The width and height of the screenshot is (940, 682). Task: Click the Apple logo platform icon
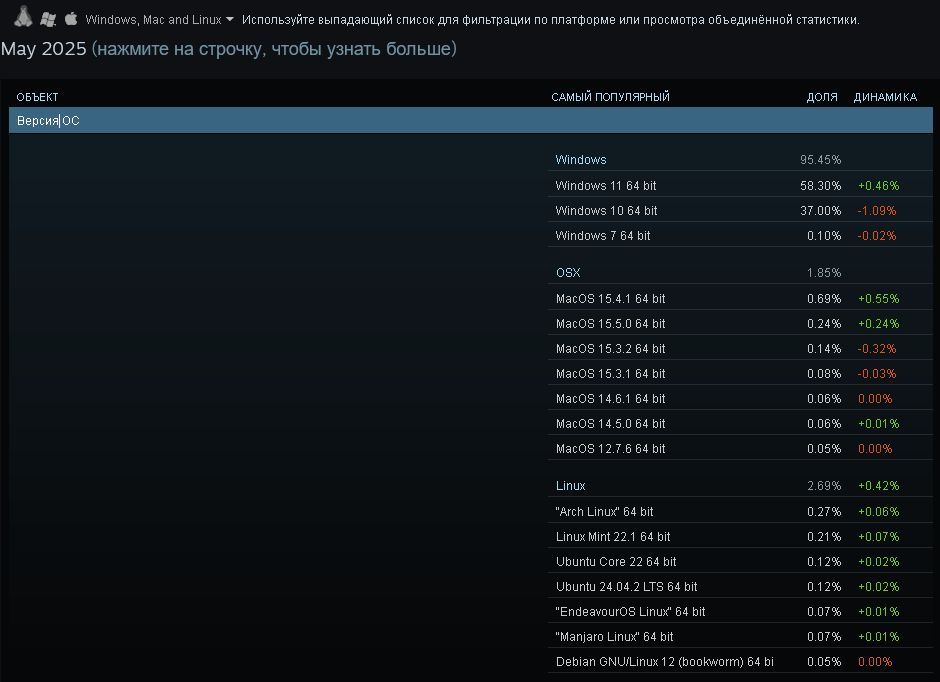(x=71, y=19)
